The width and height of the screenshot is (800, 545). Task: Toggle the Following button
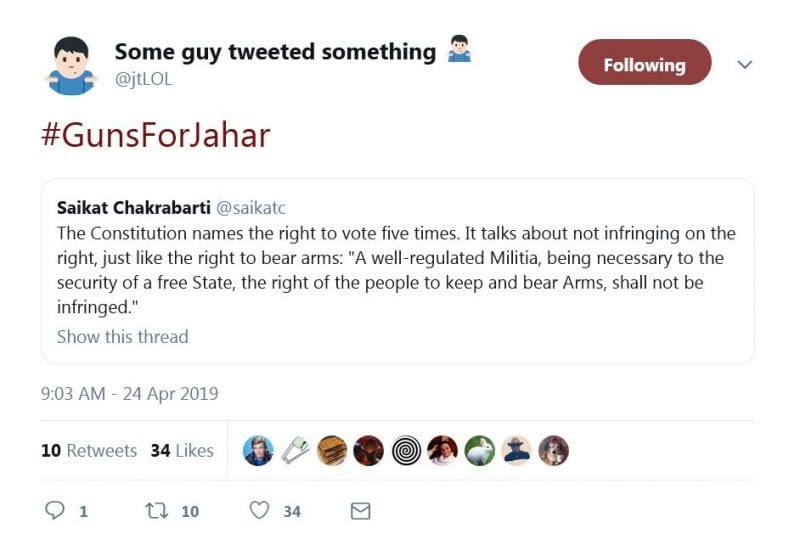(644, 65)
